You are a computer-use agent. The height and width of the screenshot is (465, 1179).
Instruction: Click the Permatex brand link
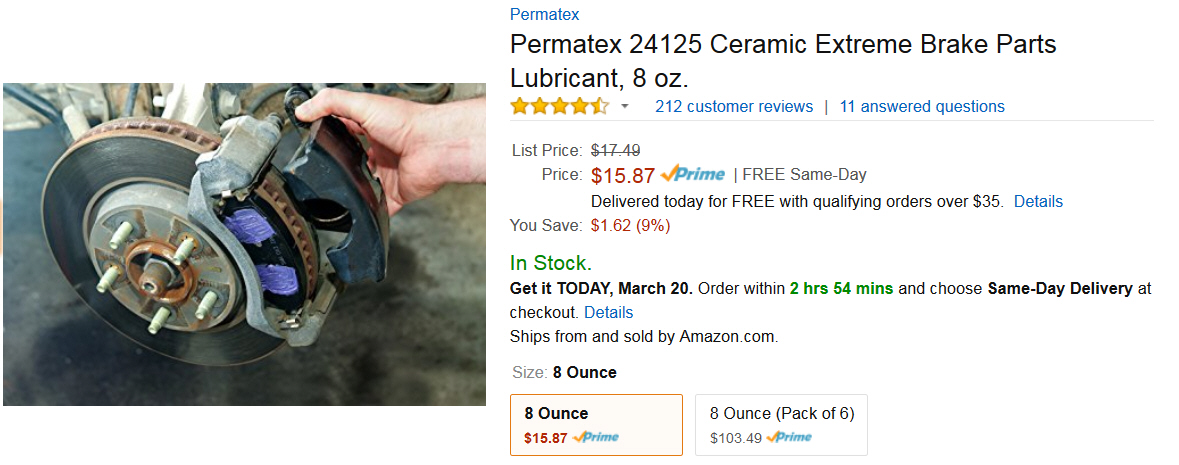pos(544,14)
